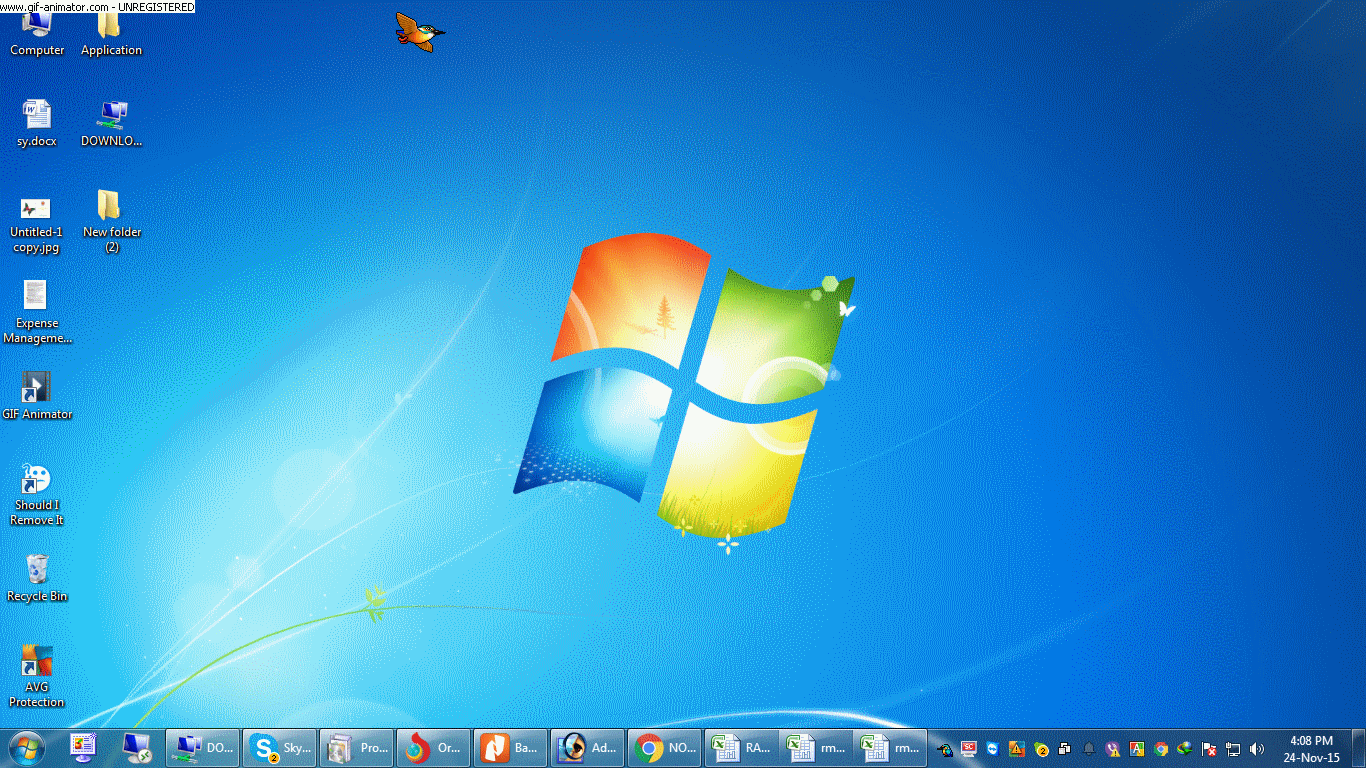The width and height of the screenshot is (1366, 768).
Task: Select the sy.docx Word document icon
Action: click(x=37, y=124)
